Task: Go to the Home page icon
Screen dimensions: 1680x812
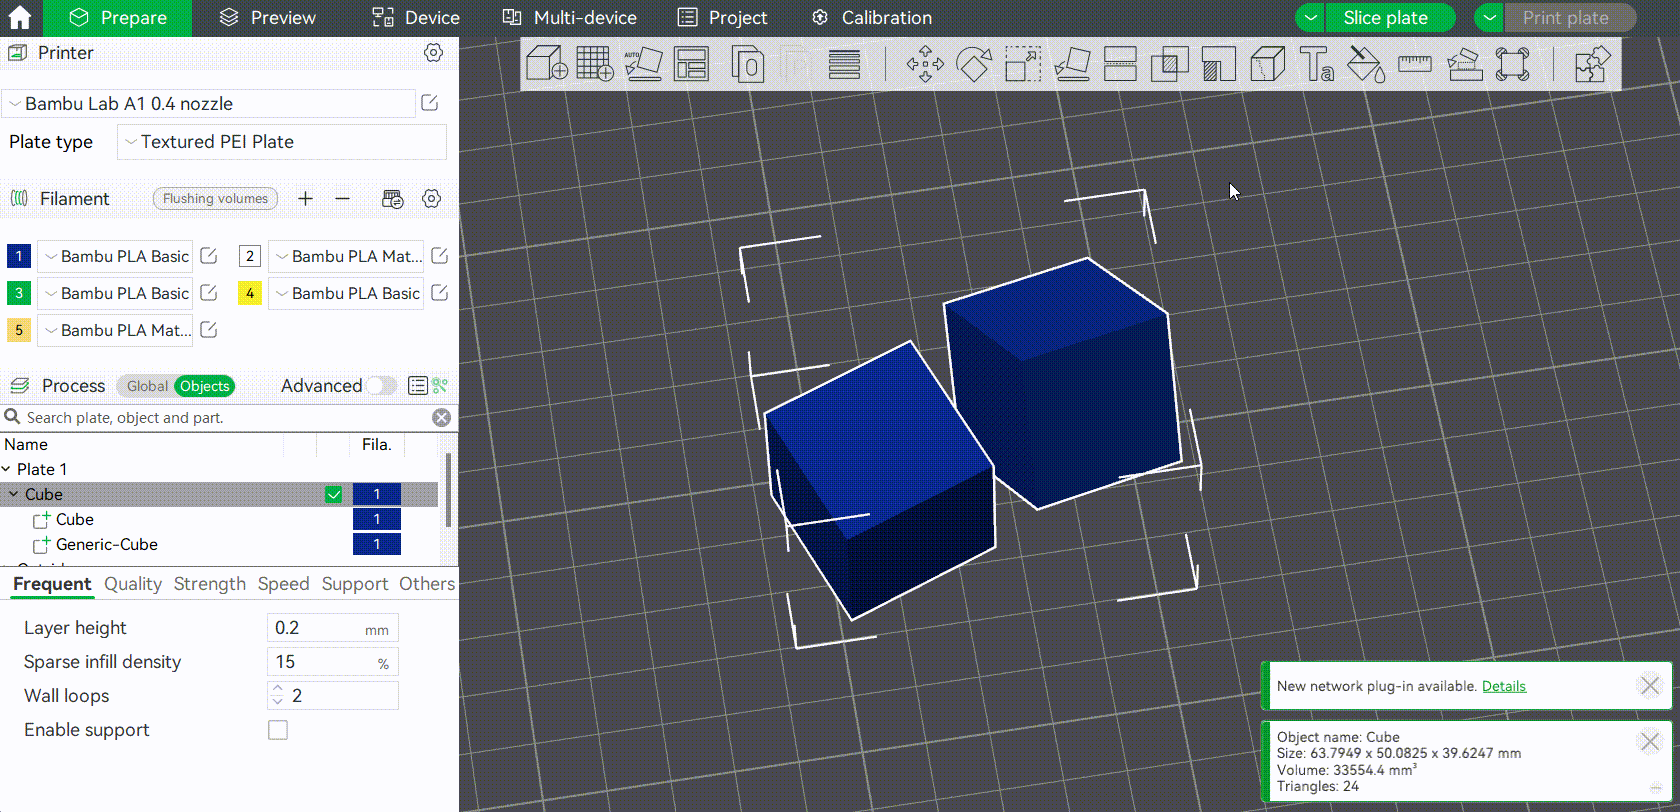Action: click(x=20, y=17)
